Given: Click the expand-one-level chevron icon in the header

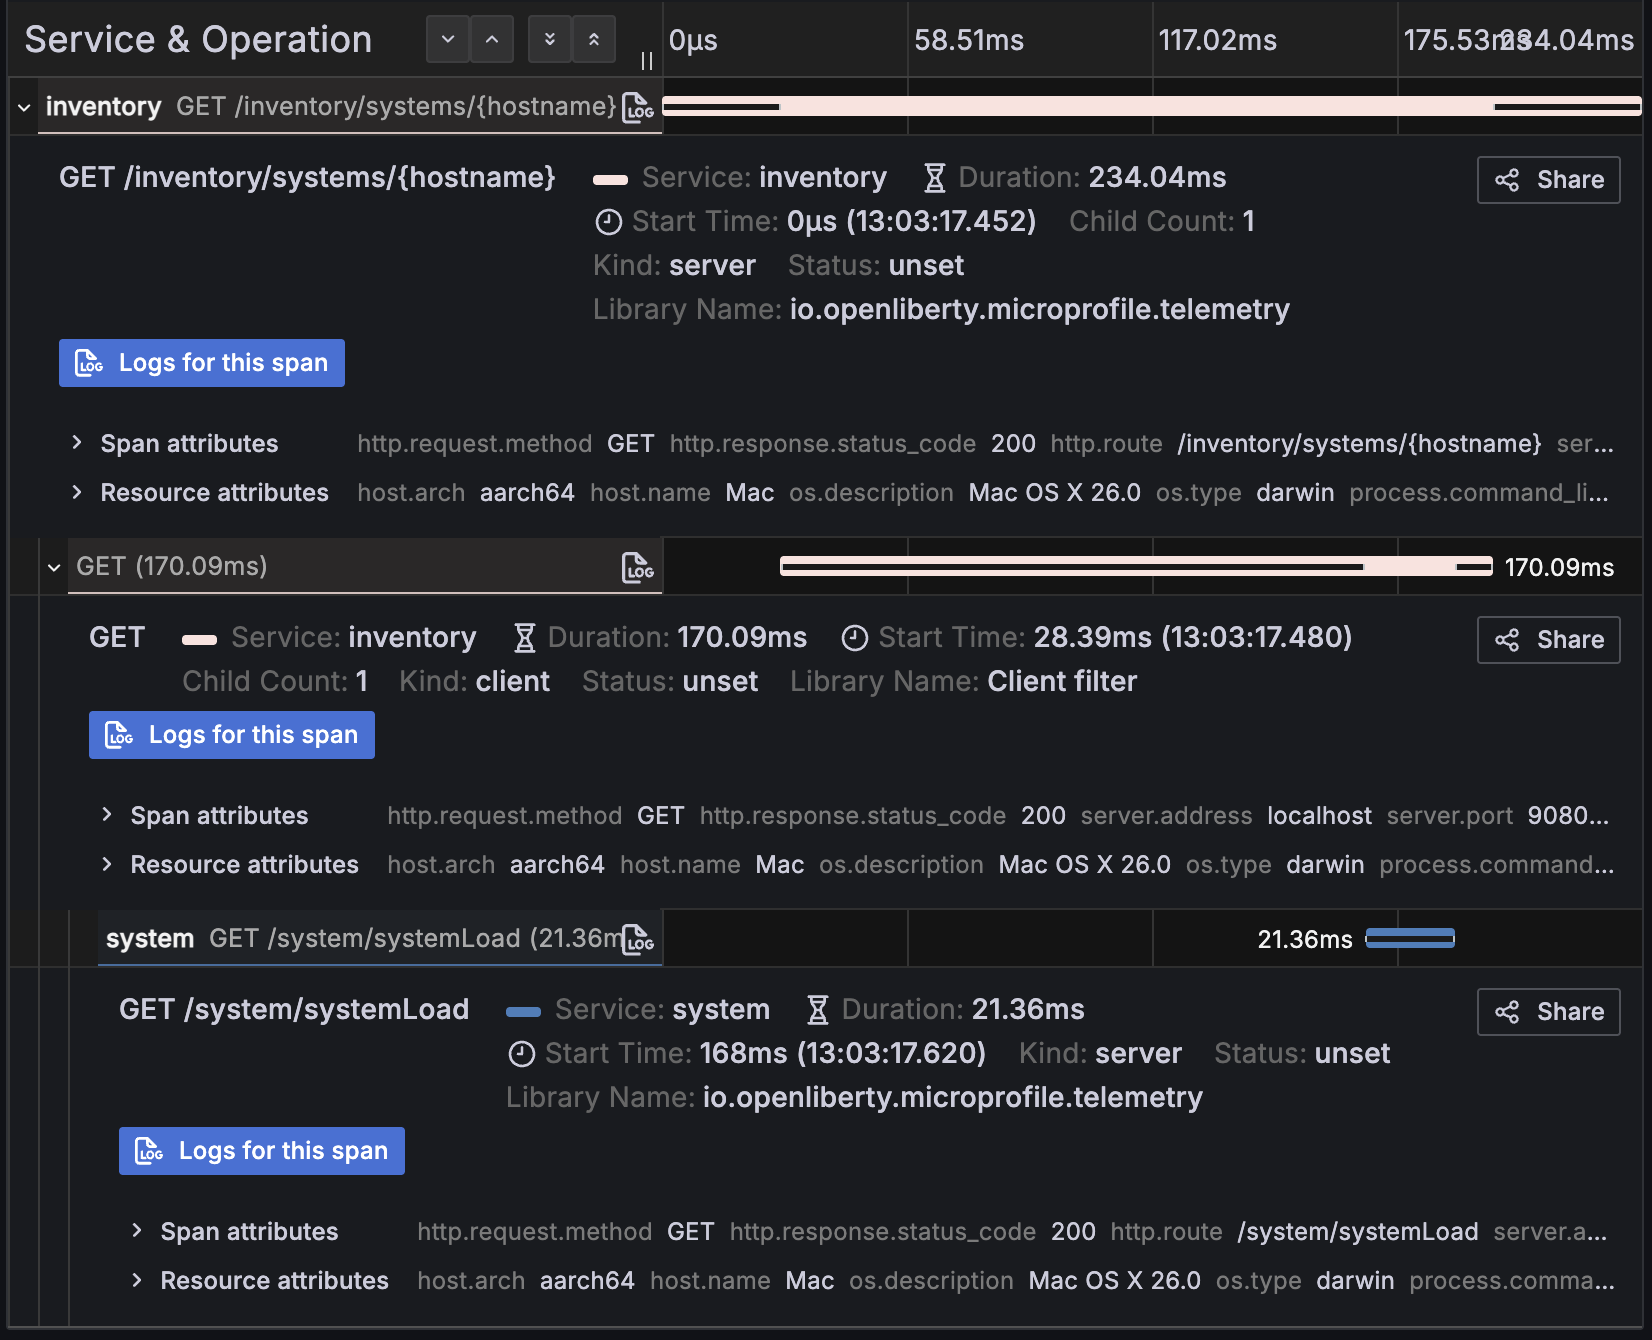Looking at the screenshot, I should click(x=447, y=39).
